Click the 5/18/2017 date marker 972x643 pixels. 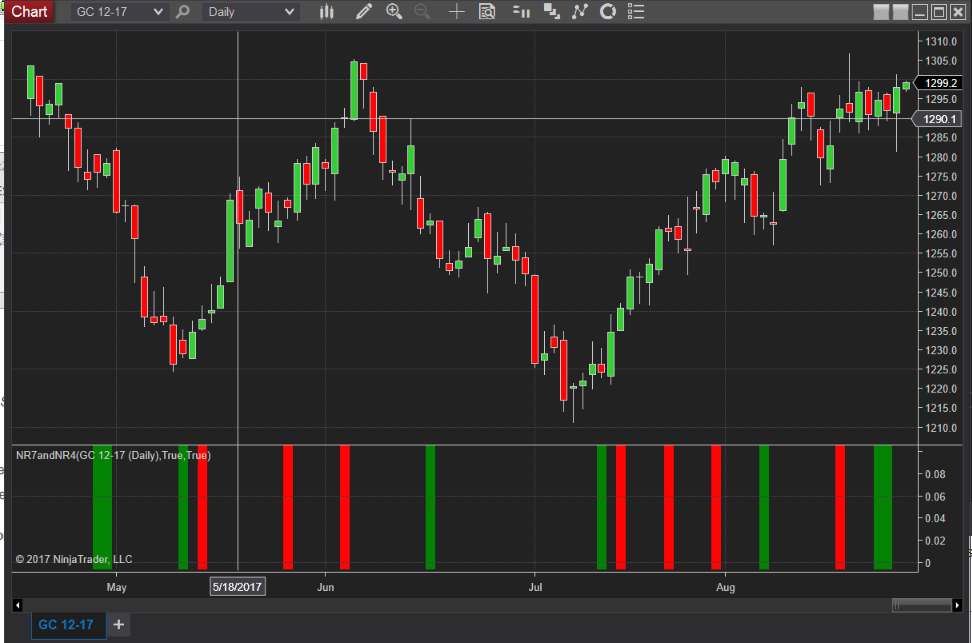tap(237, 587)
